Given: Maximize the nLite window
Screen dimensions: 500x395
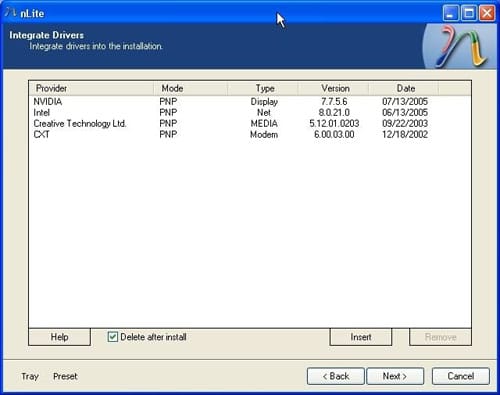Looking at the screenshot, I should click(x=469, y=13).
